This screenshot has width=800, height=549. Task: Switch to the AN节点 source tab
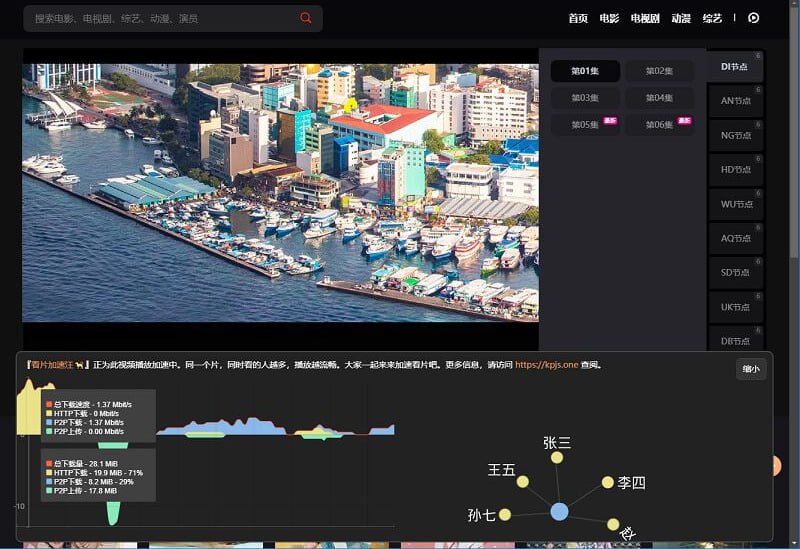click(x=735, y=100)
